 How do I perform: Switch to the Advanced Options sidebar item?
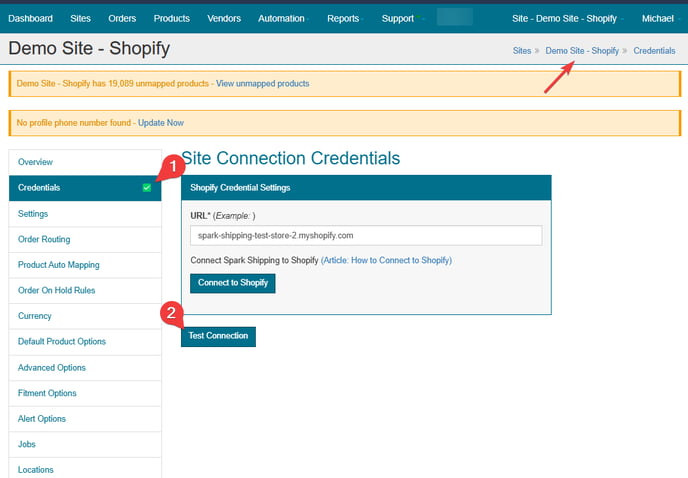coord(52,367)
